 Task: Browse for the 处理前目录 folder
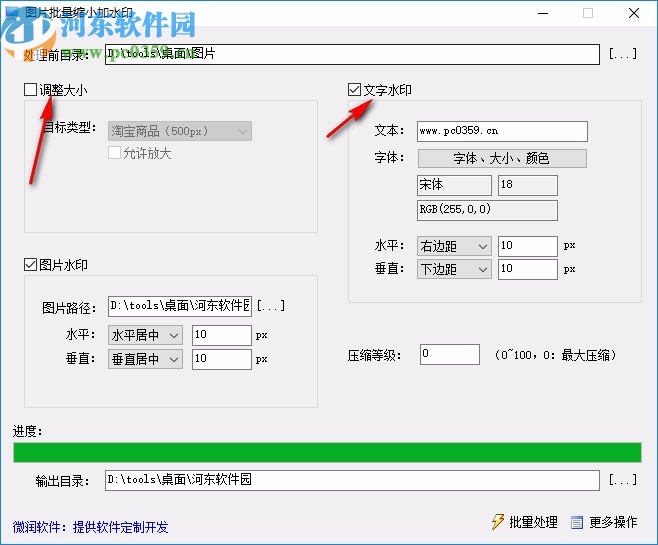coord(623,54)
